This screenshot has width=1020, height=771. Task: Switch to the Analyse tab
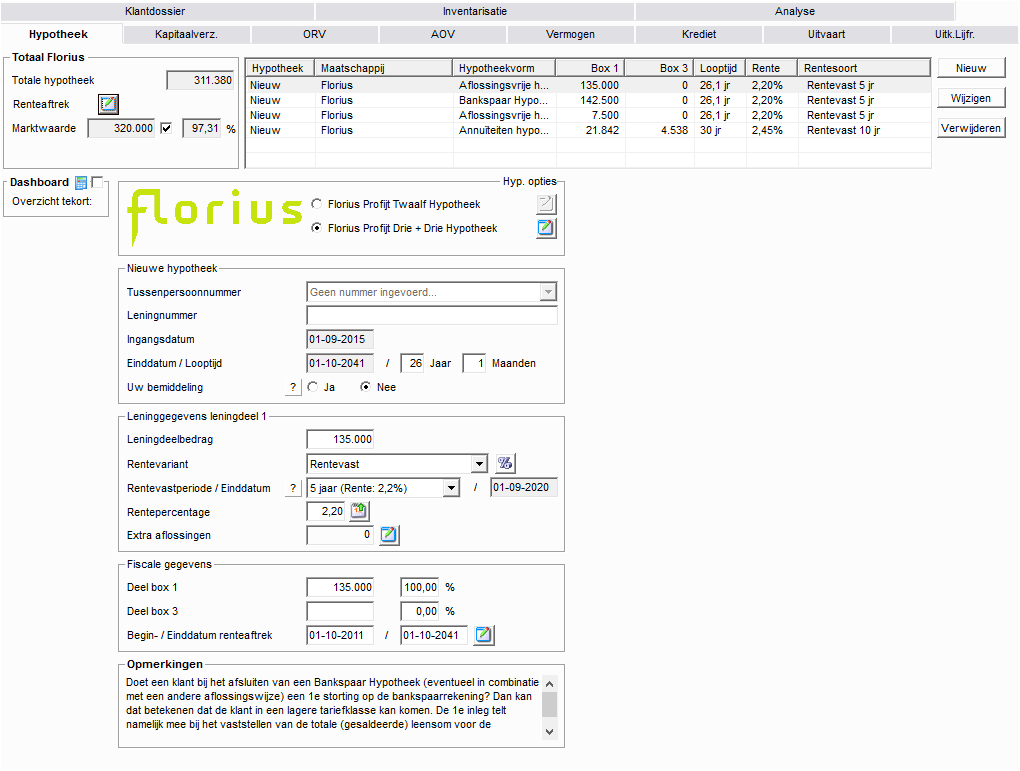click(795, 11)
